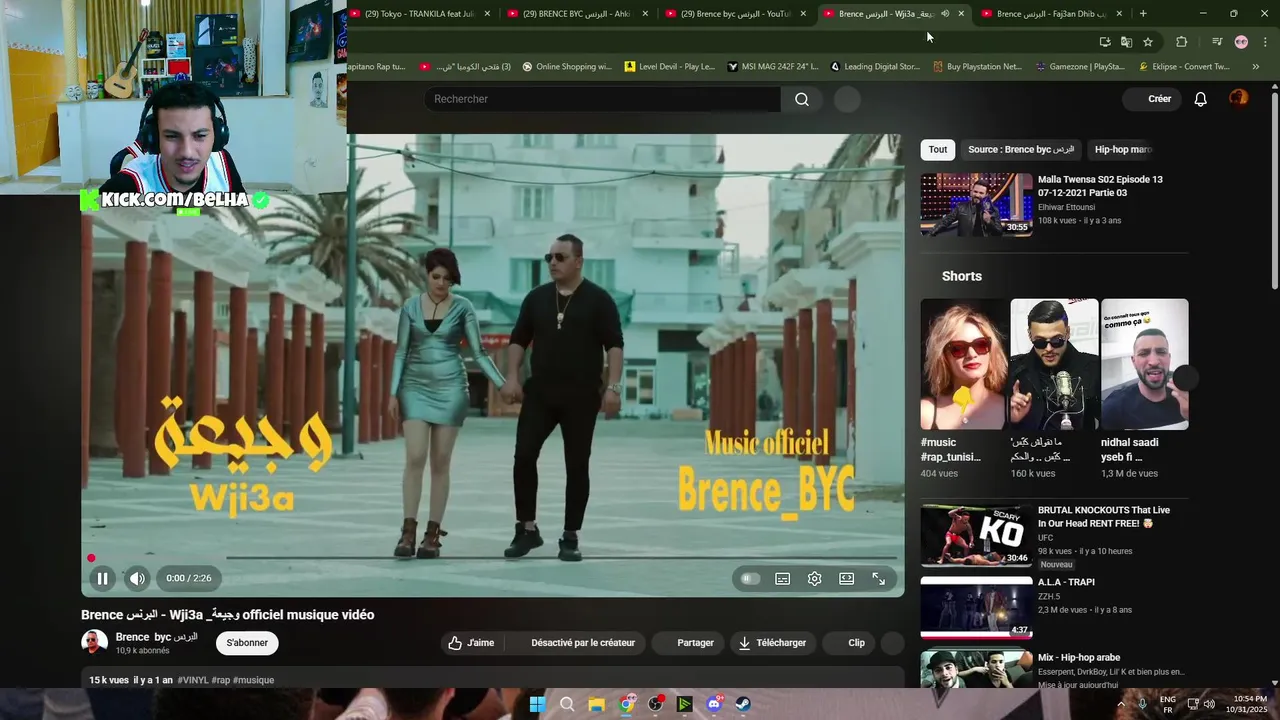
Task: Open the subtitles/captions button
Action: [783, 578]
